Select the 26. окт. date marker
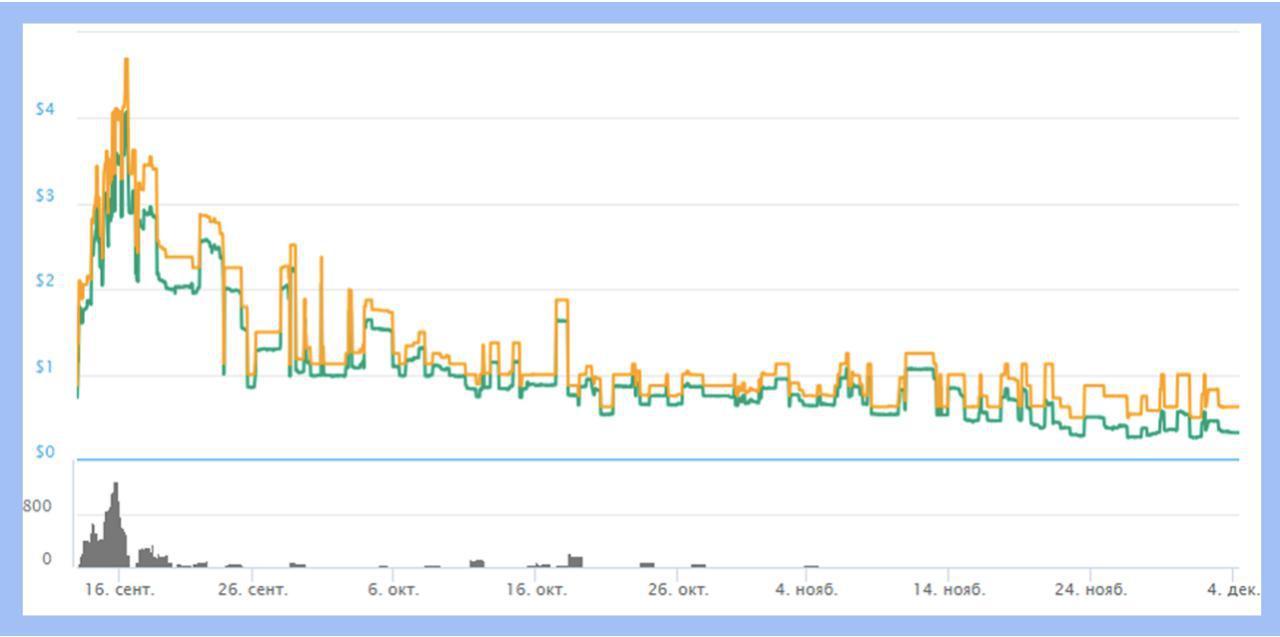This screenshot has height=637, width=1280. [677, 590]
